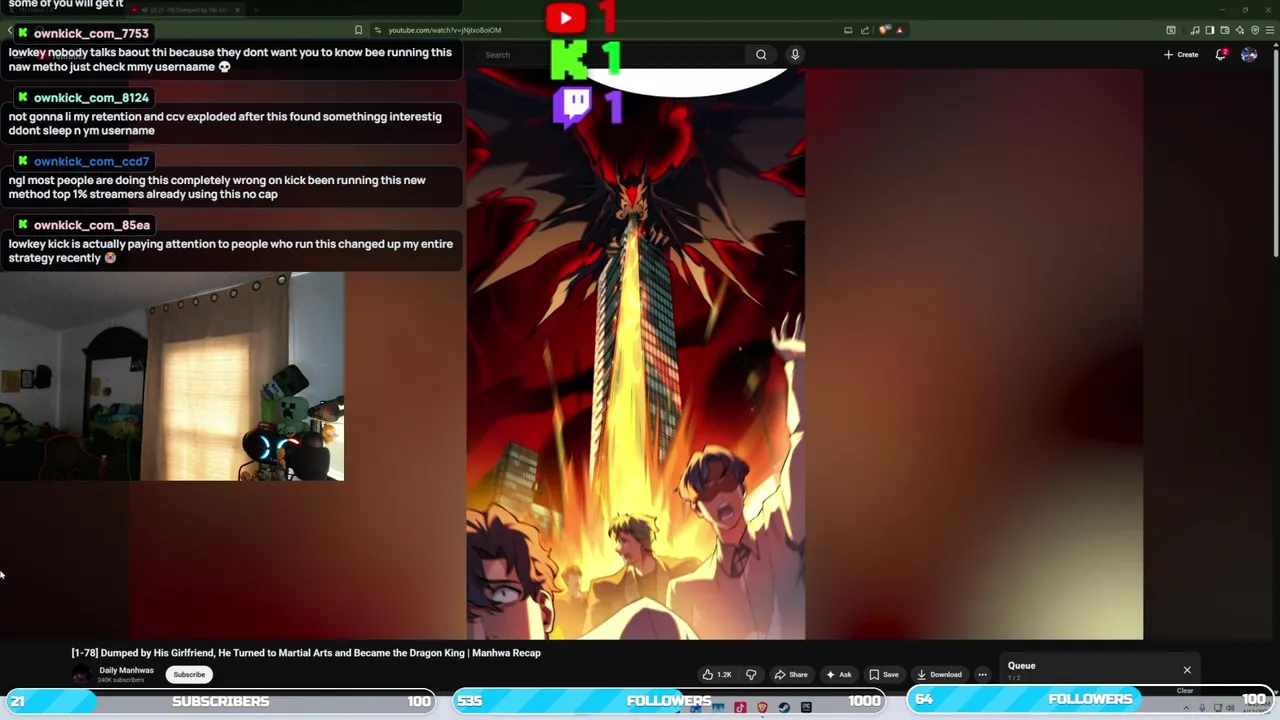
Task: Click chat username ownkick_com_85ea
Action: pyautogui.click(x=91, y=225)
